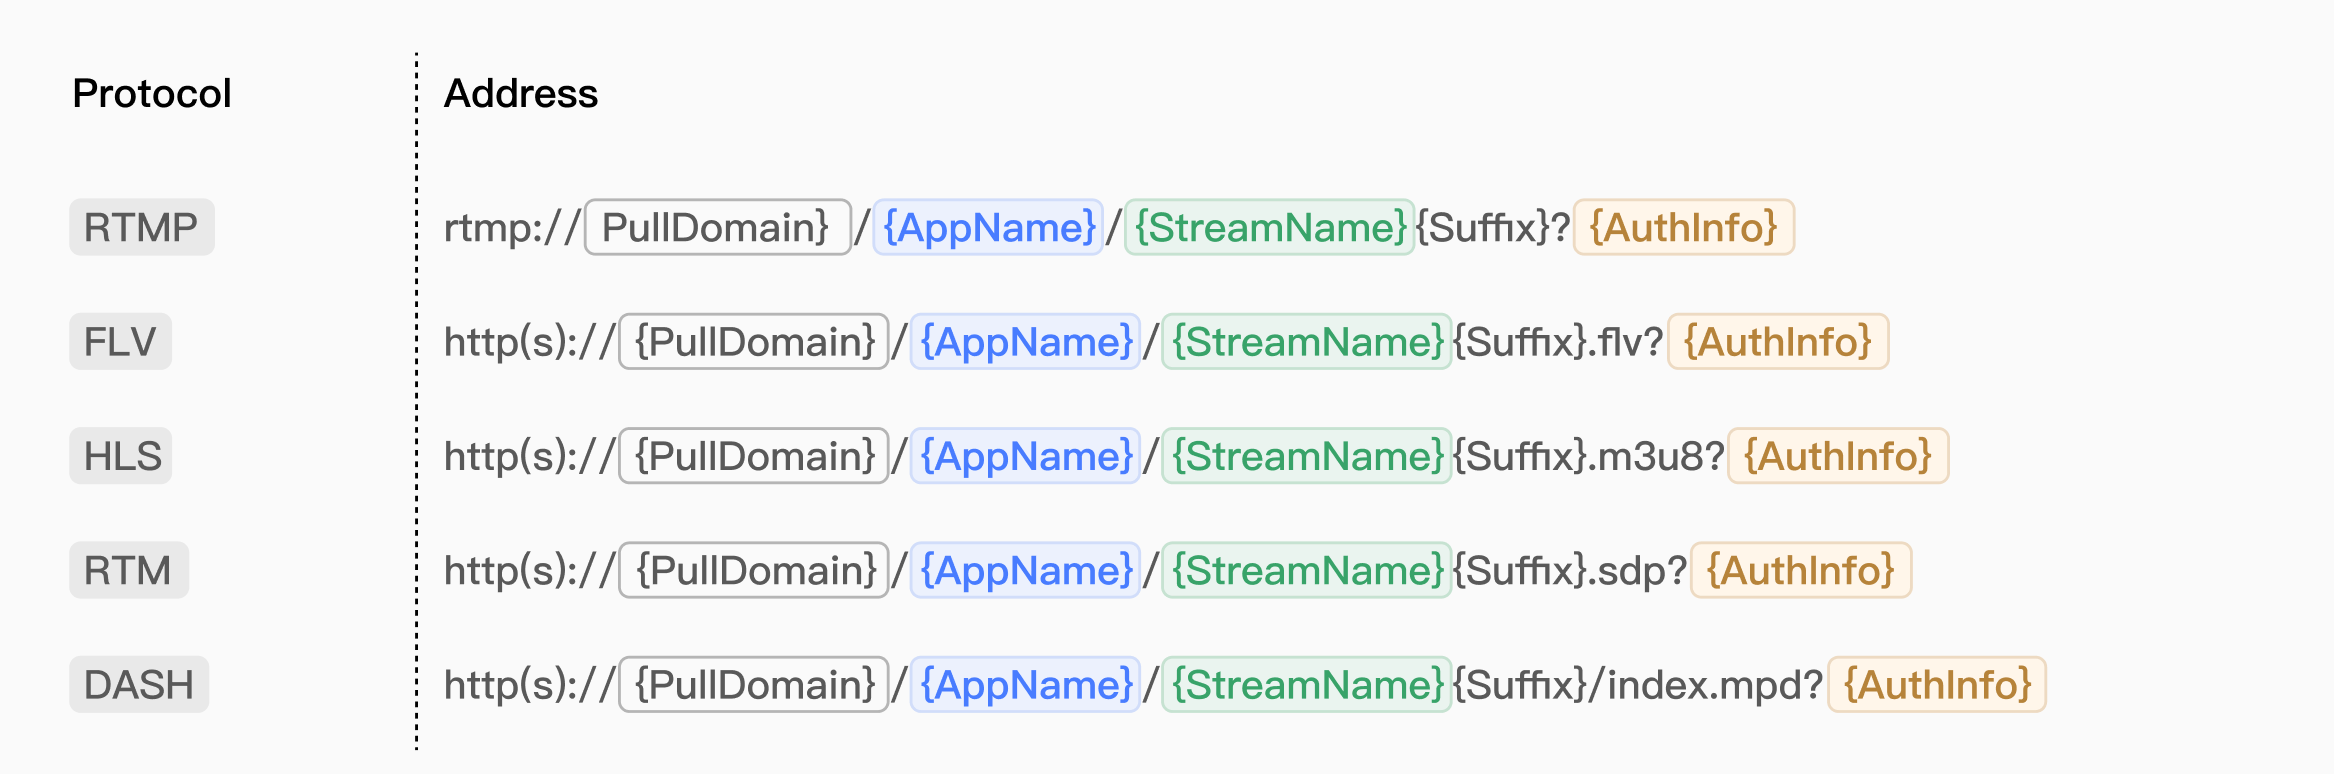
Task: Select AuthInfo tag after .m3u8
Action: [x=1838, y=456]
